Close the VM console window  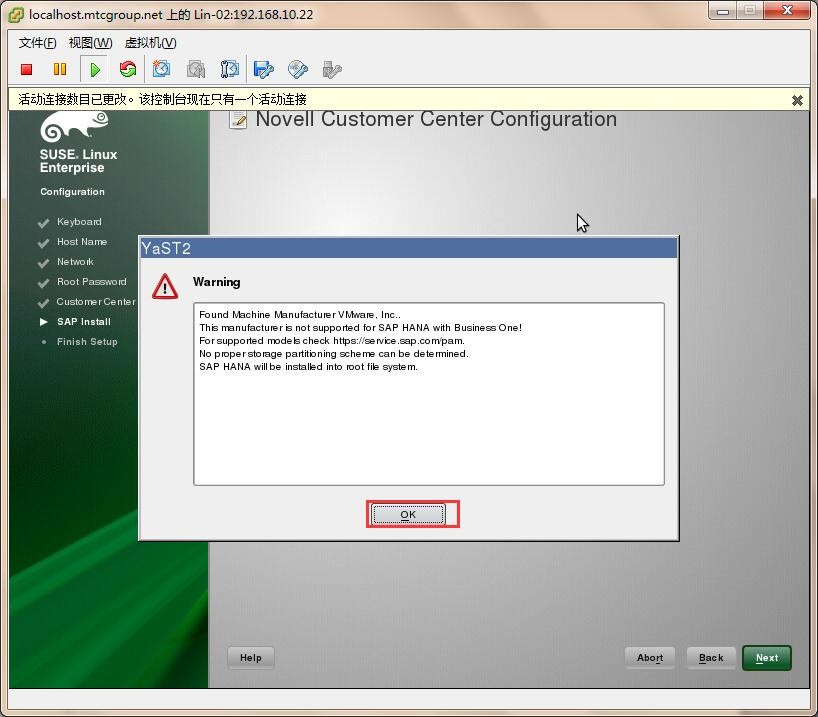787,11
